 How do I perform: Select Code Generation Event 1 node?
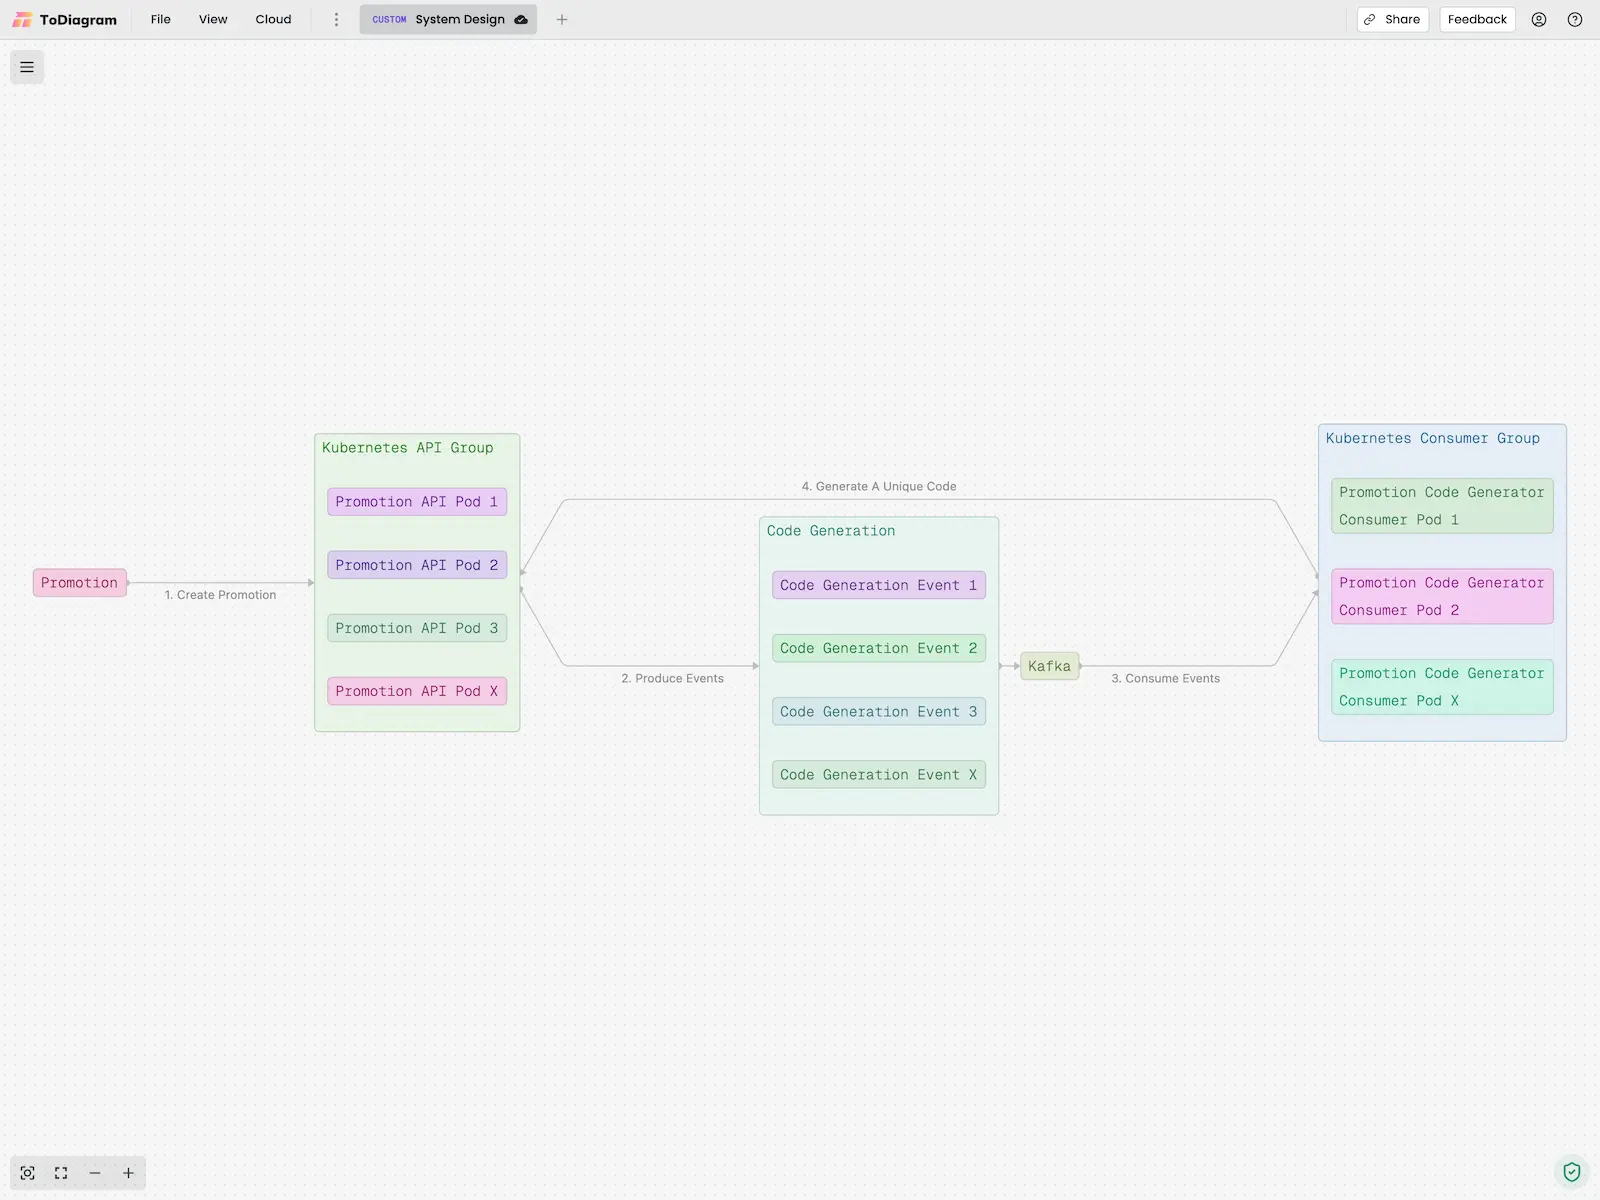(x=879, y=585)
